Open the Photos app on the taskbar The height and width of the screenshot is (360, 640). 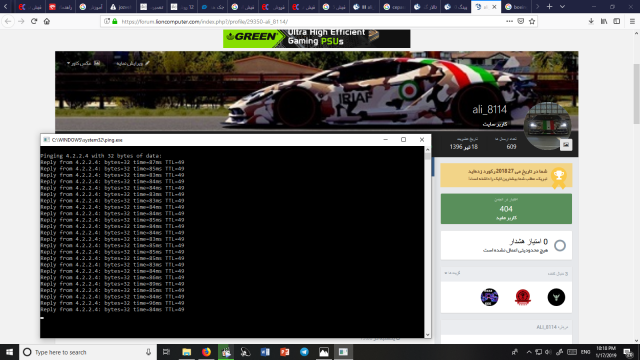coord(324,352)
